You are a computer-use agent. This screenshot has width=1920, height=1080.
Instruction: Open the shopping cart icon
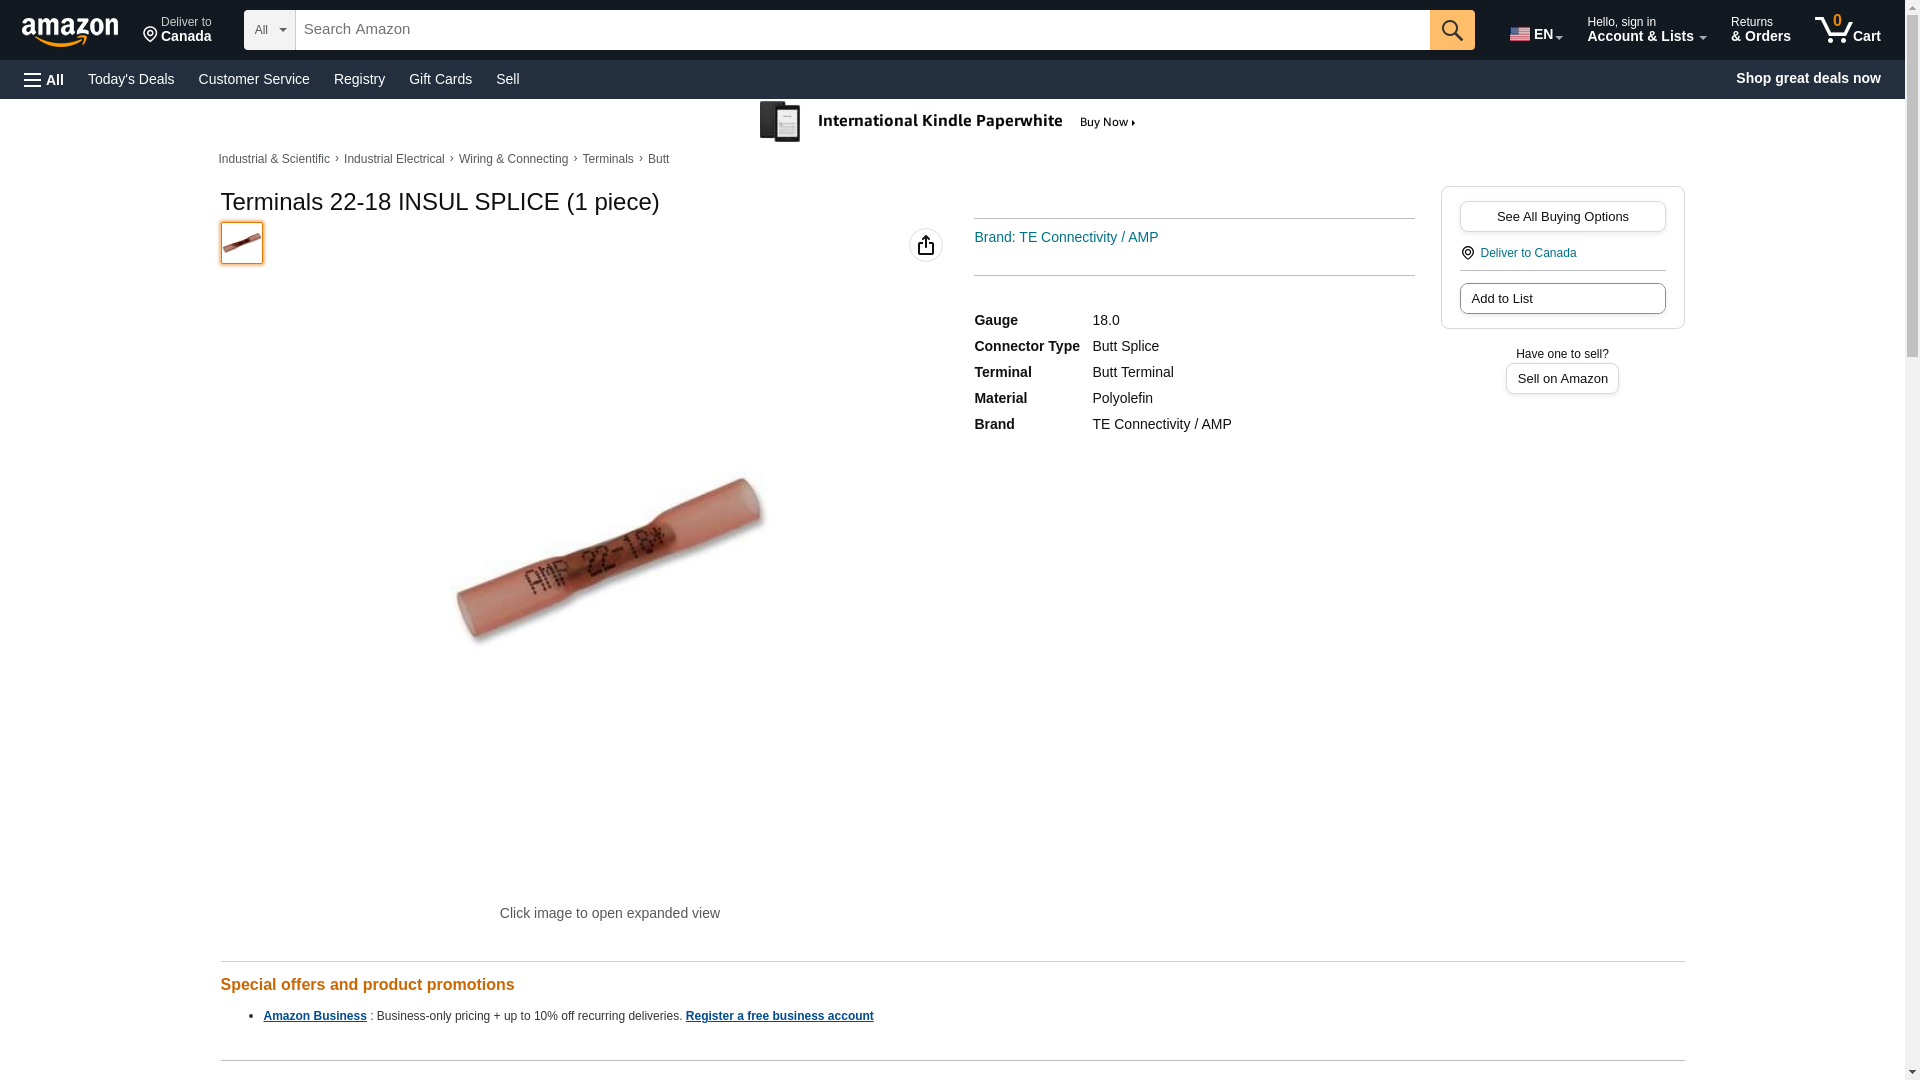point(1847,30)
